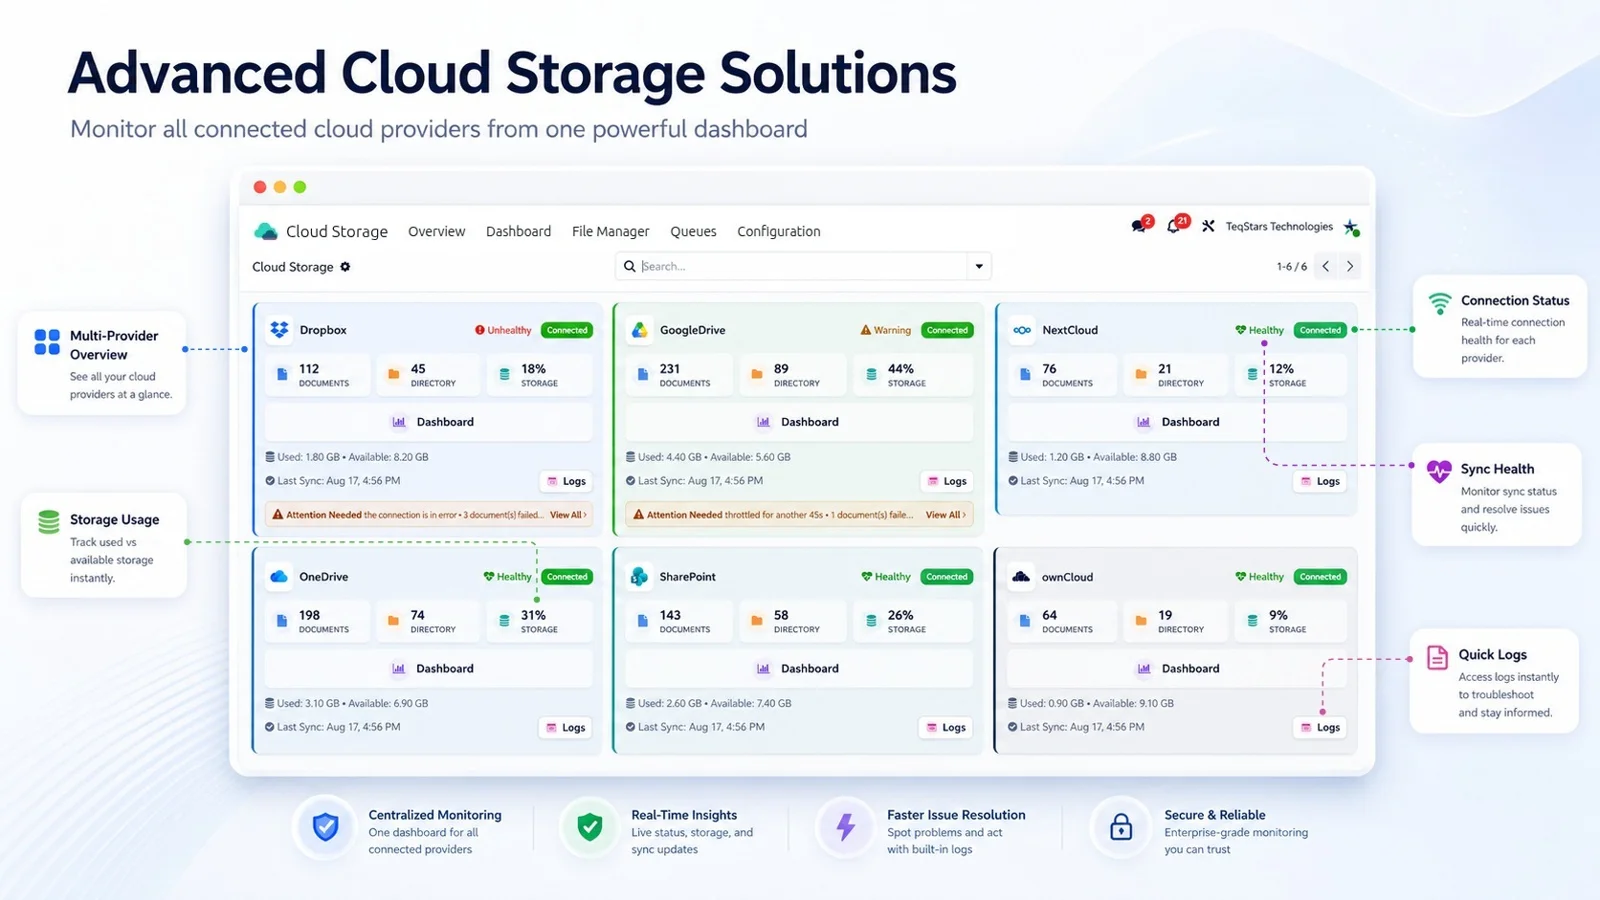Click the GoogleDrive provider icon
Screen dimensions: 1600x900
639,330
